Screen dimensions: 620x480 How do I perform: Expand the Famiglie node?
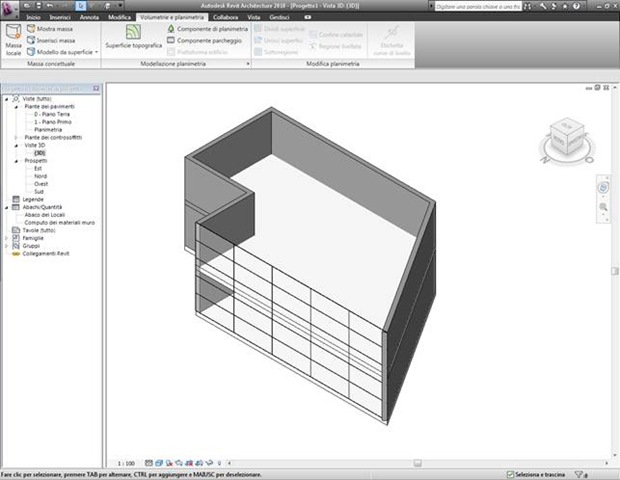(7, 238)
